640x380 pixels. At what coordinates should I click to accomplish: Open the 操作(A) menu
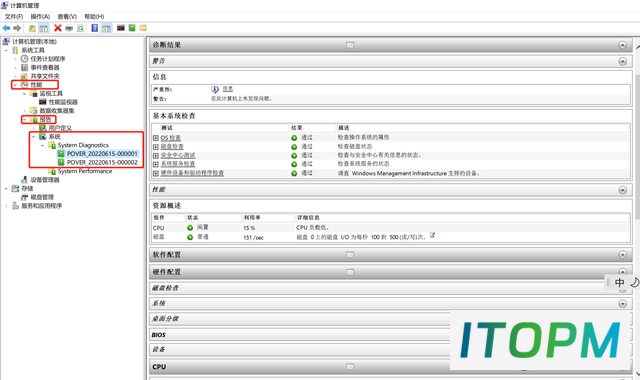click(x=40, y=16)
